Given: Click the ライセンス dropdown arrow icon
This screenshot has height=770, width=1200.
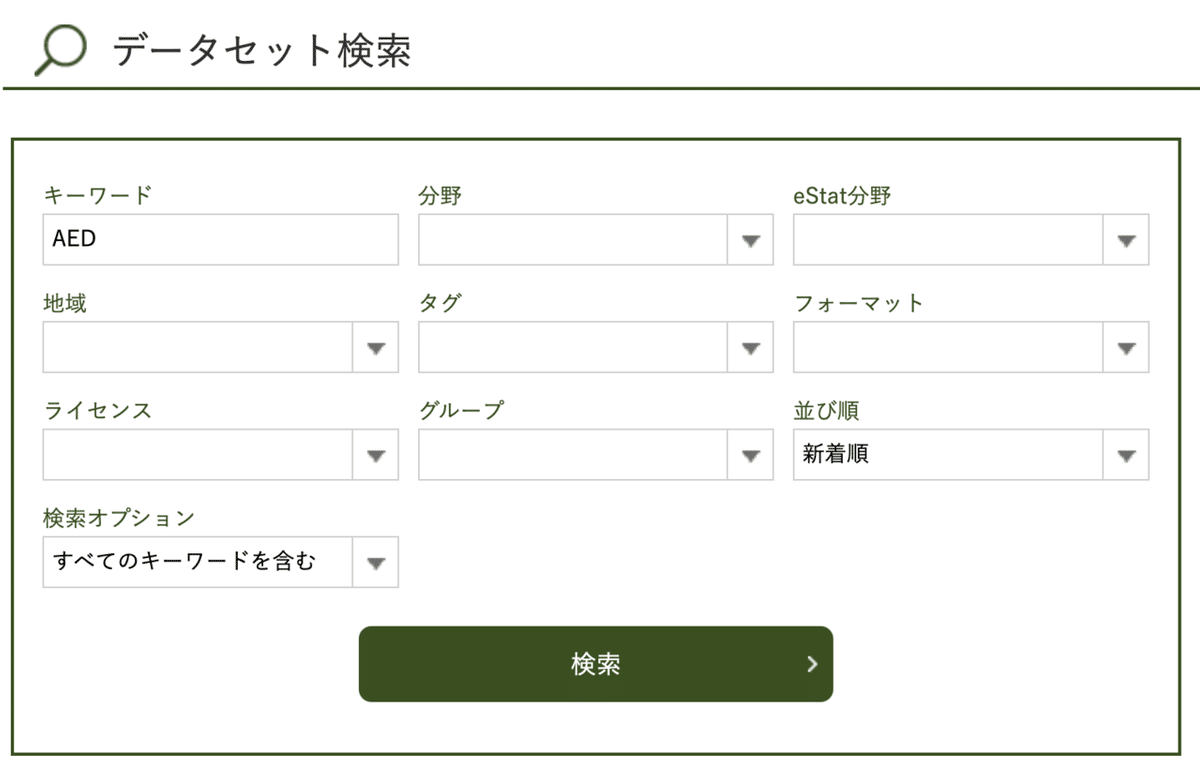Looking at the screenshot, I should pyautogui.click(x=376, y=454).
